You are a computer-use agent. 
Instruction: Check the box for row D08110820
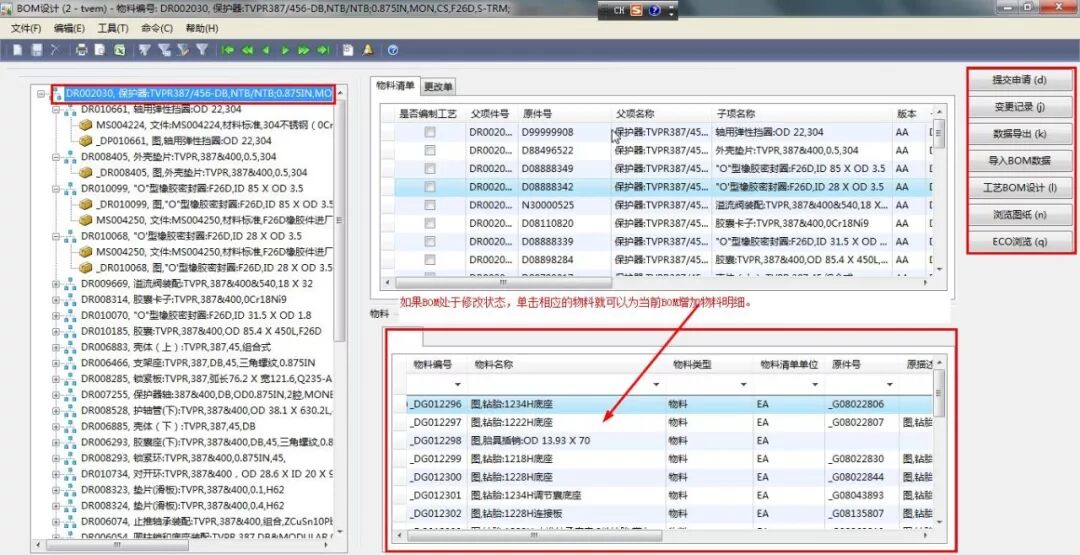(430, 223)
